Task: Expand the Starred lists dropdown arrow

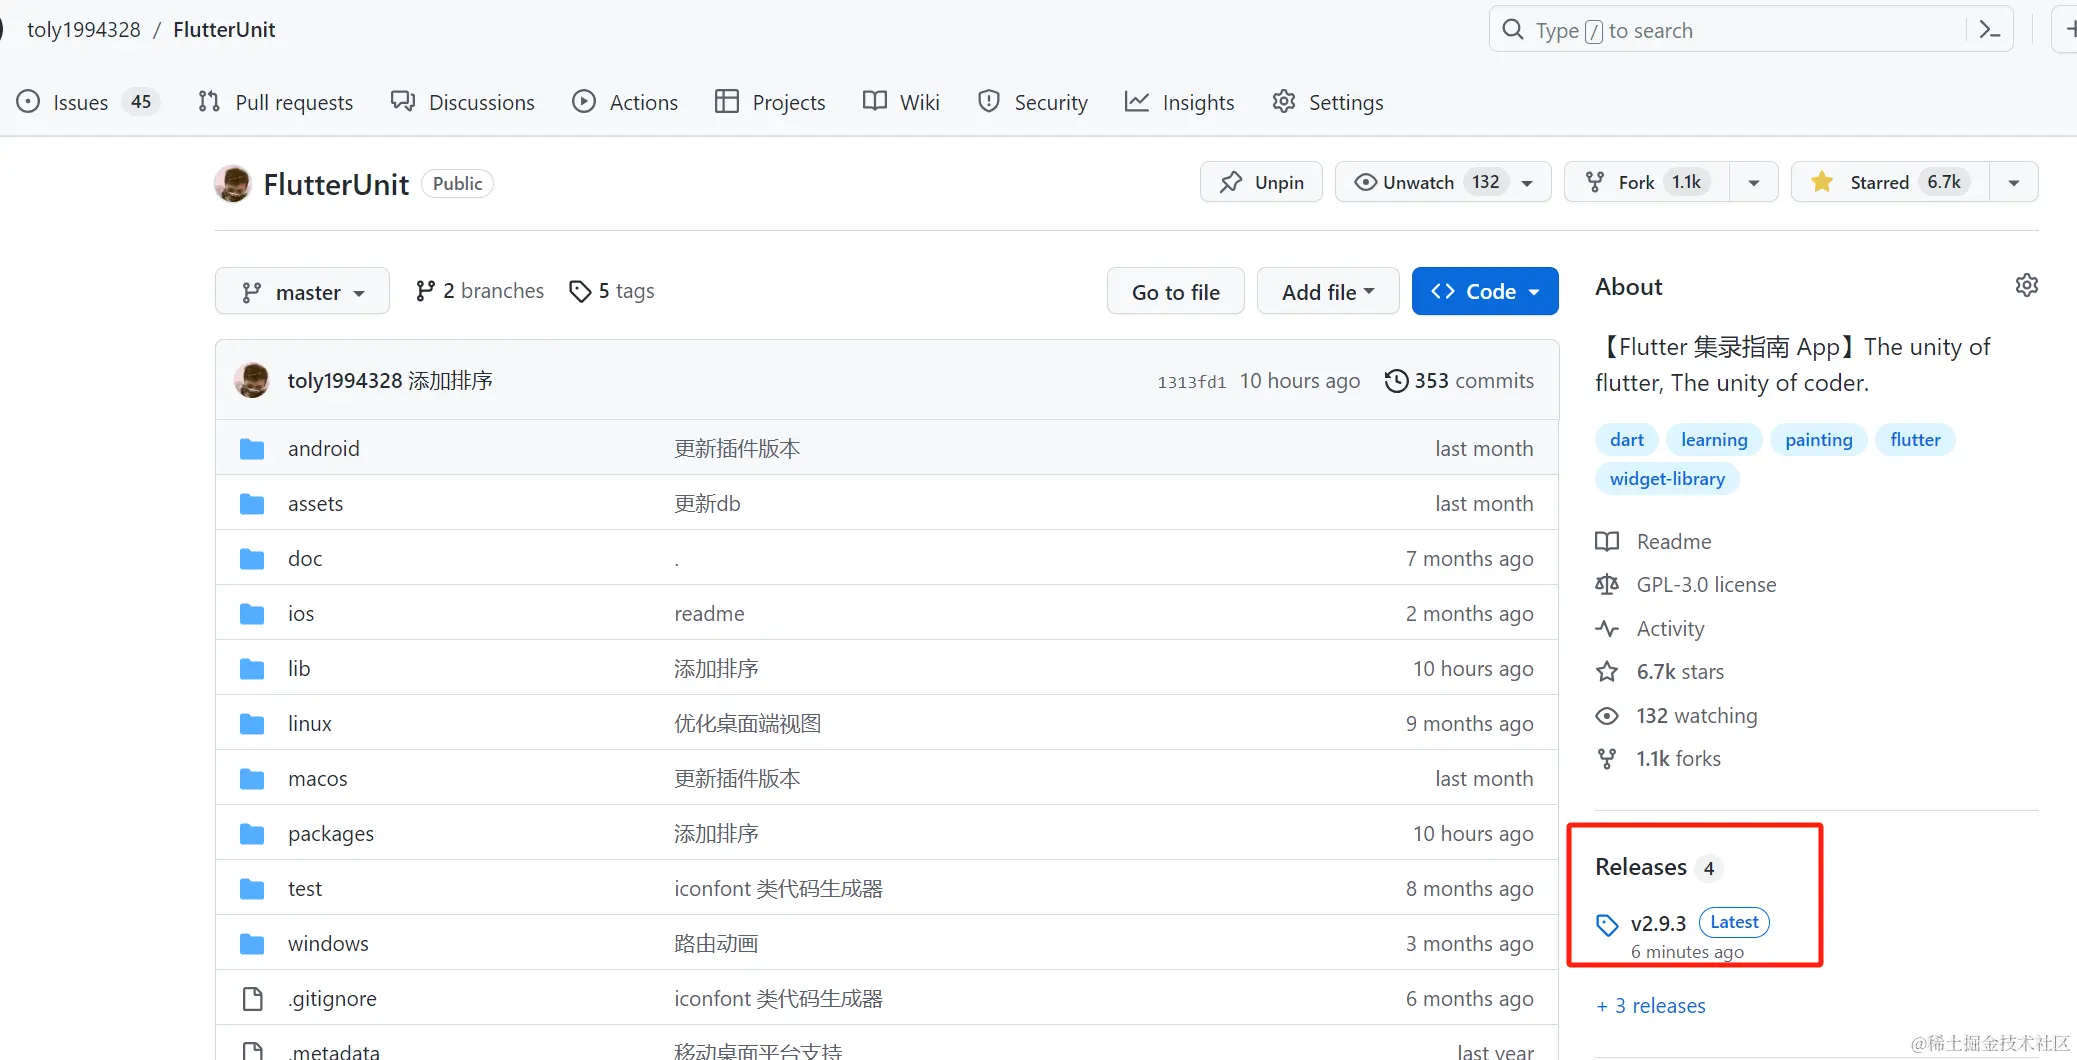Action: tap(2014, 183)
